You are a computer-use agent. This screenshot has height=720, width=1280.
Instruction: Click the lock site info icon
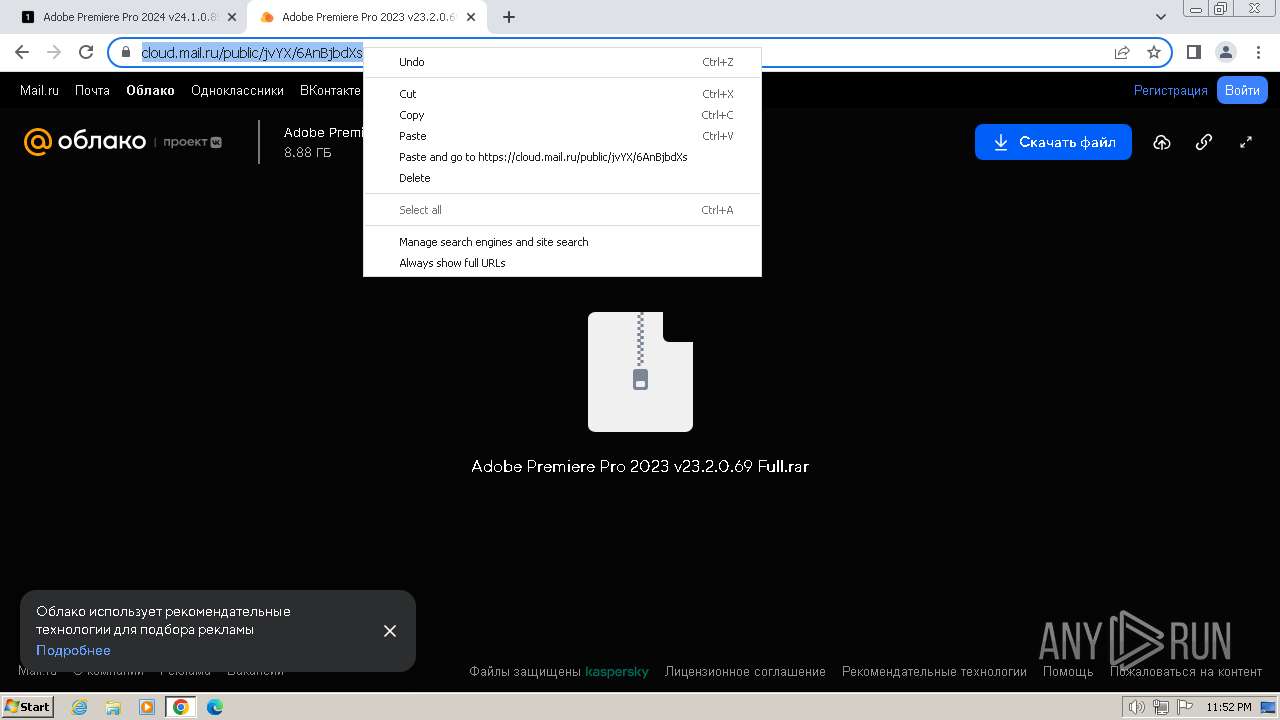click(126, 52)
